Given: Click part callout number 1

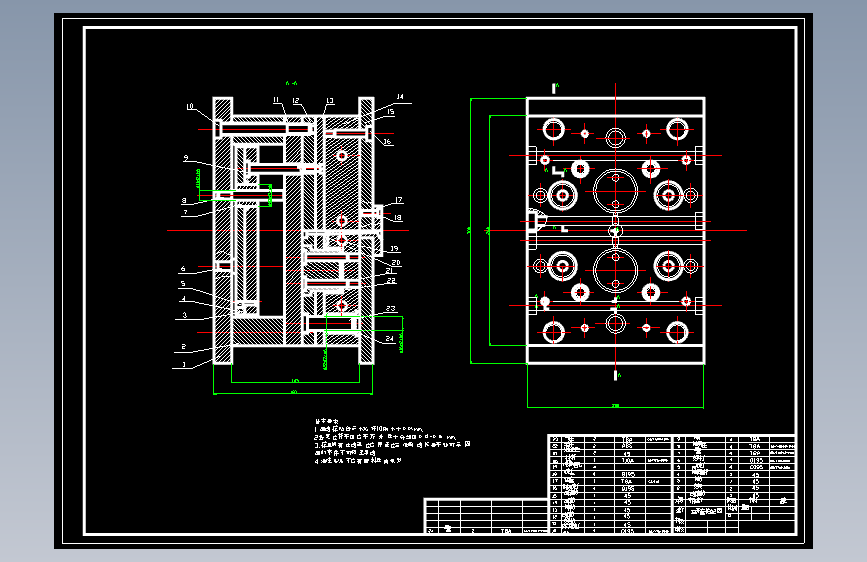Looking at the screenshot, I should coord(184,365).
